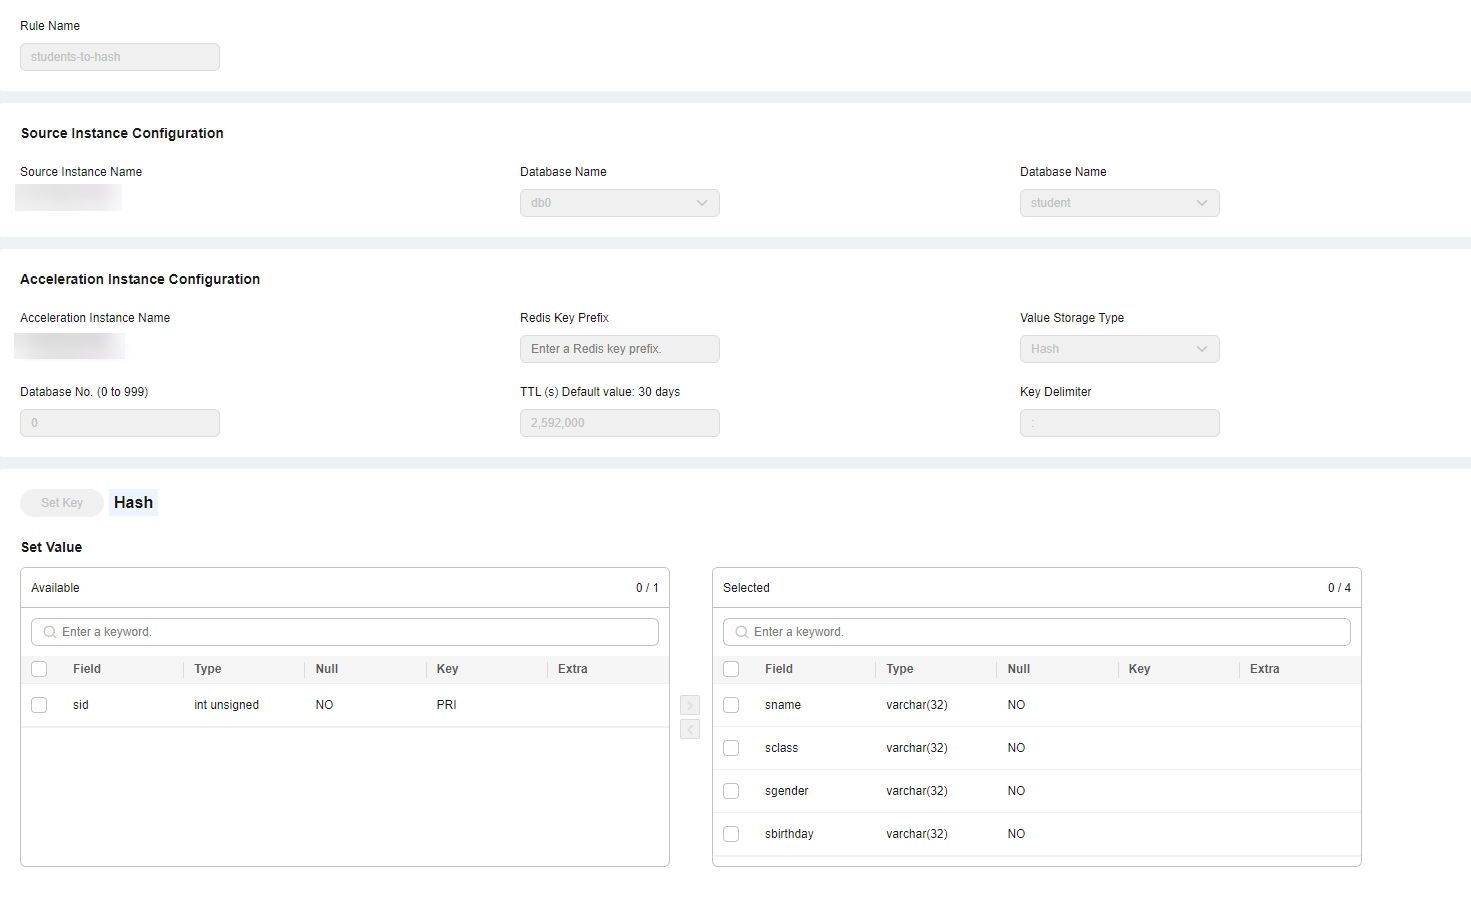Check the sgender field checkbox
Image resolution: width=1471 pixels, height=906 pixels.
(731, 791)
